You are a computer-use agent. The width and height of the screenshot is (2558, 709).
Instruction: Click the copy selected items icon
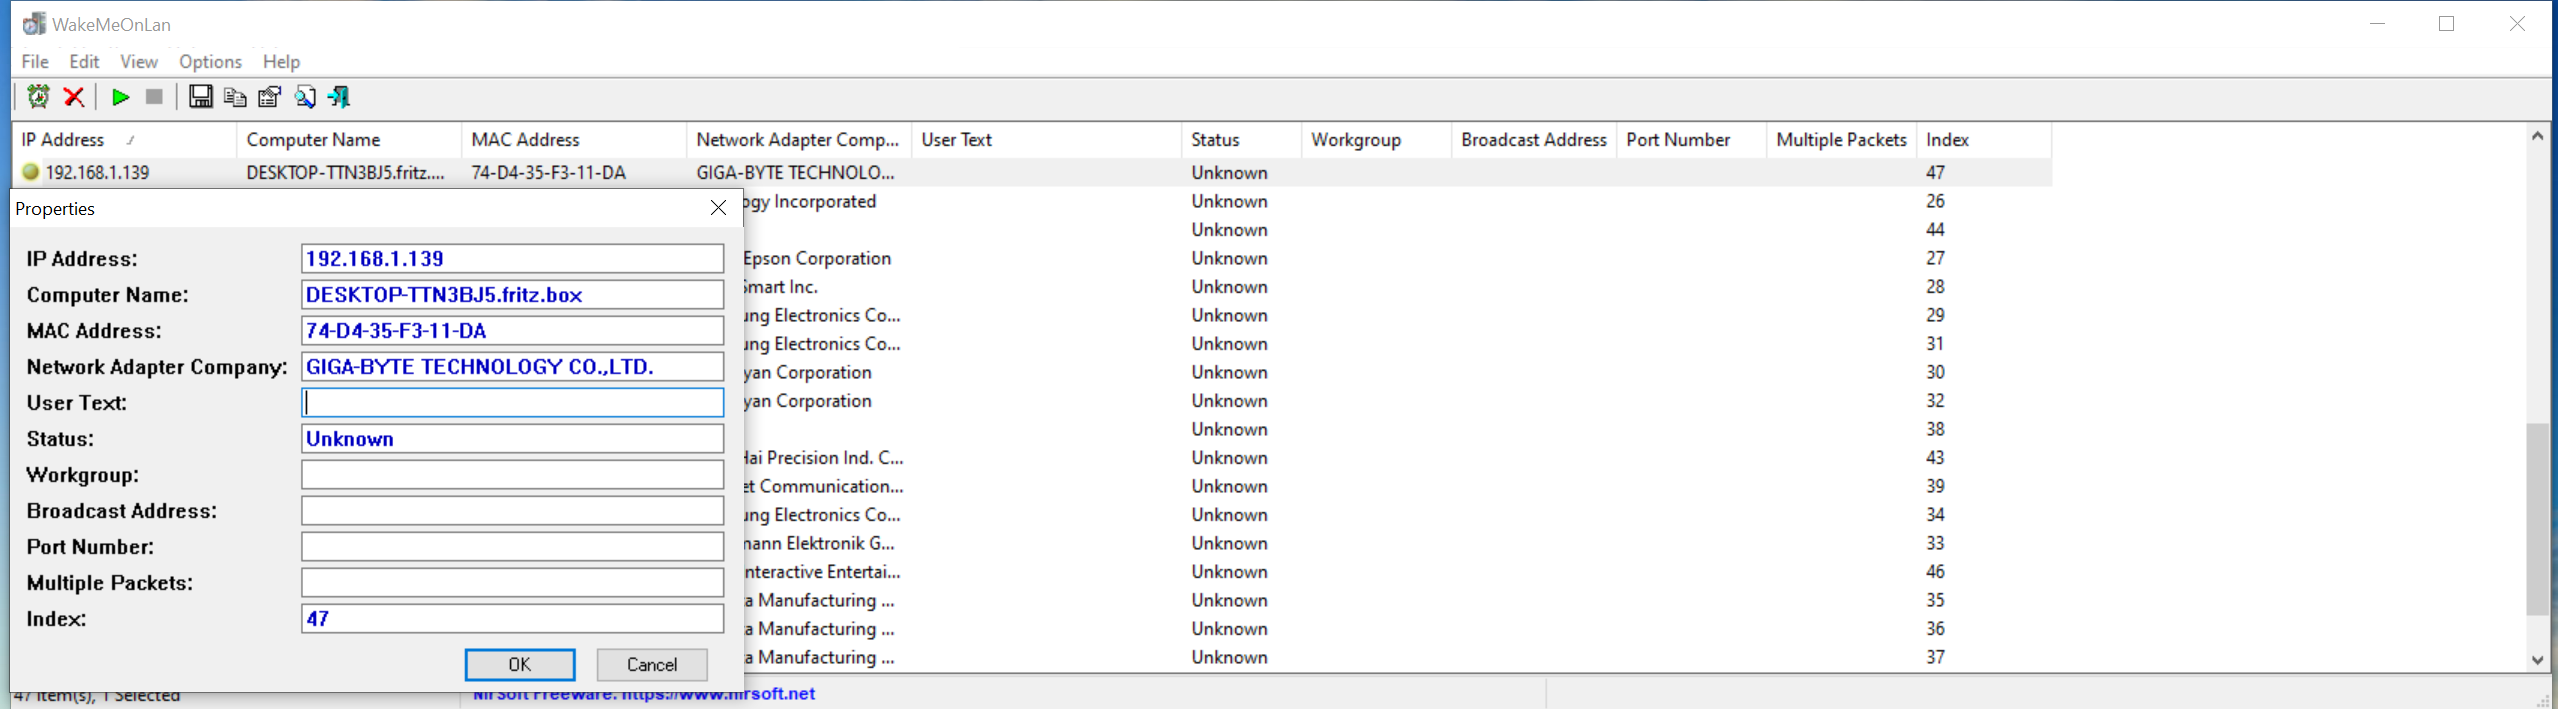coord(235,97)
